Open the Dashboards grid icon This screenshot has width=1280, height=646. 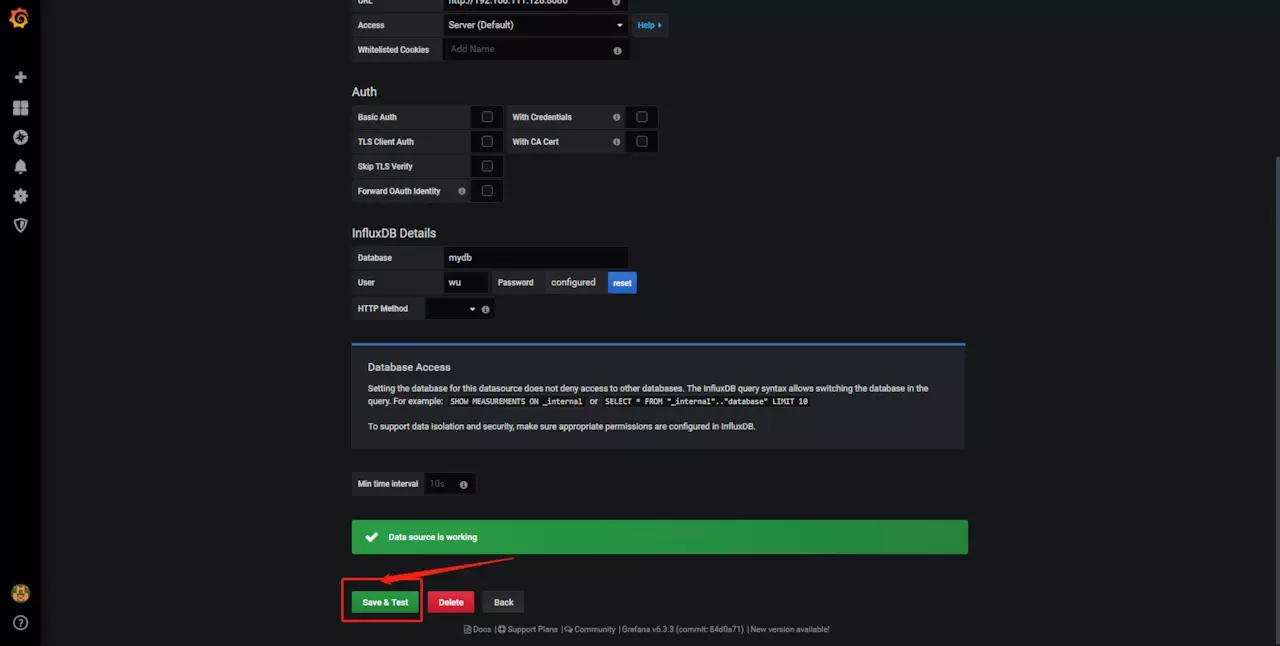pos(20,107)
